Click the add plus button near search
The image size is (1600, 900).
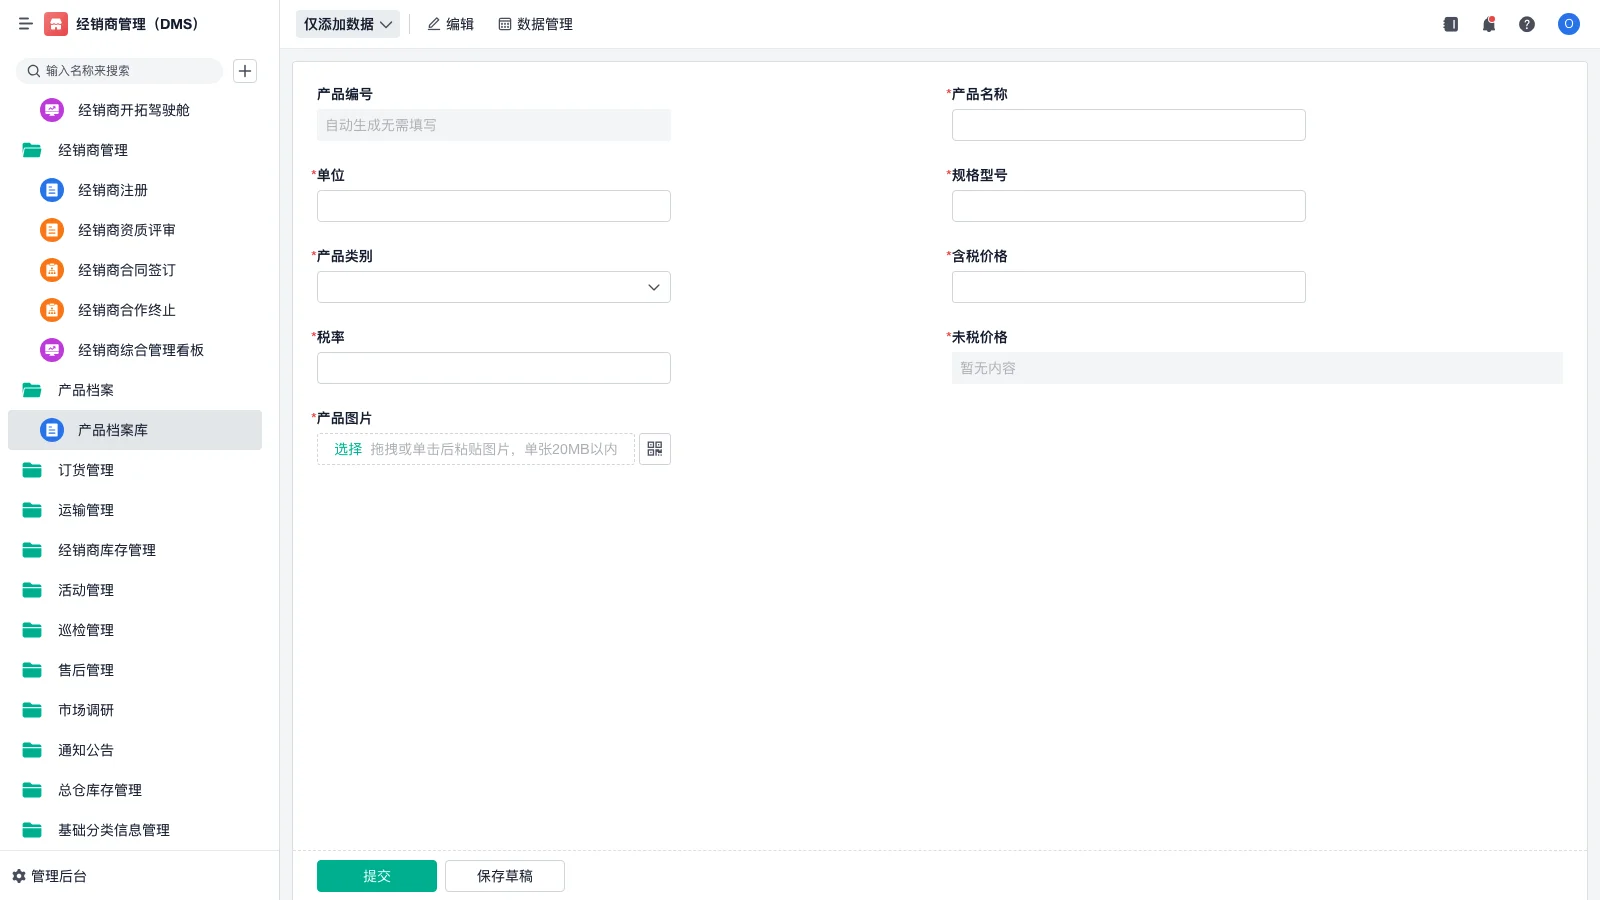pyautogui.click(x=244, y=71)
